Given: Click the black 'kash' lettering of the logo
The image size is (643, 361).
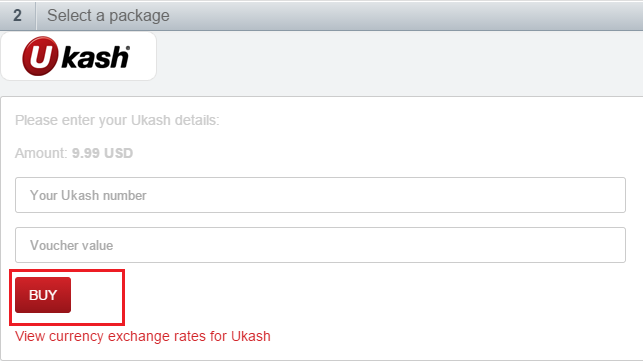Looking at the screenshot, I should tap(94, 57).
